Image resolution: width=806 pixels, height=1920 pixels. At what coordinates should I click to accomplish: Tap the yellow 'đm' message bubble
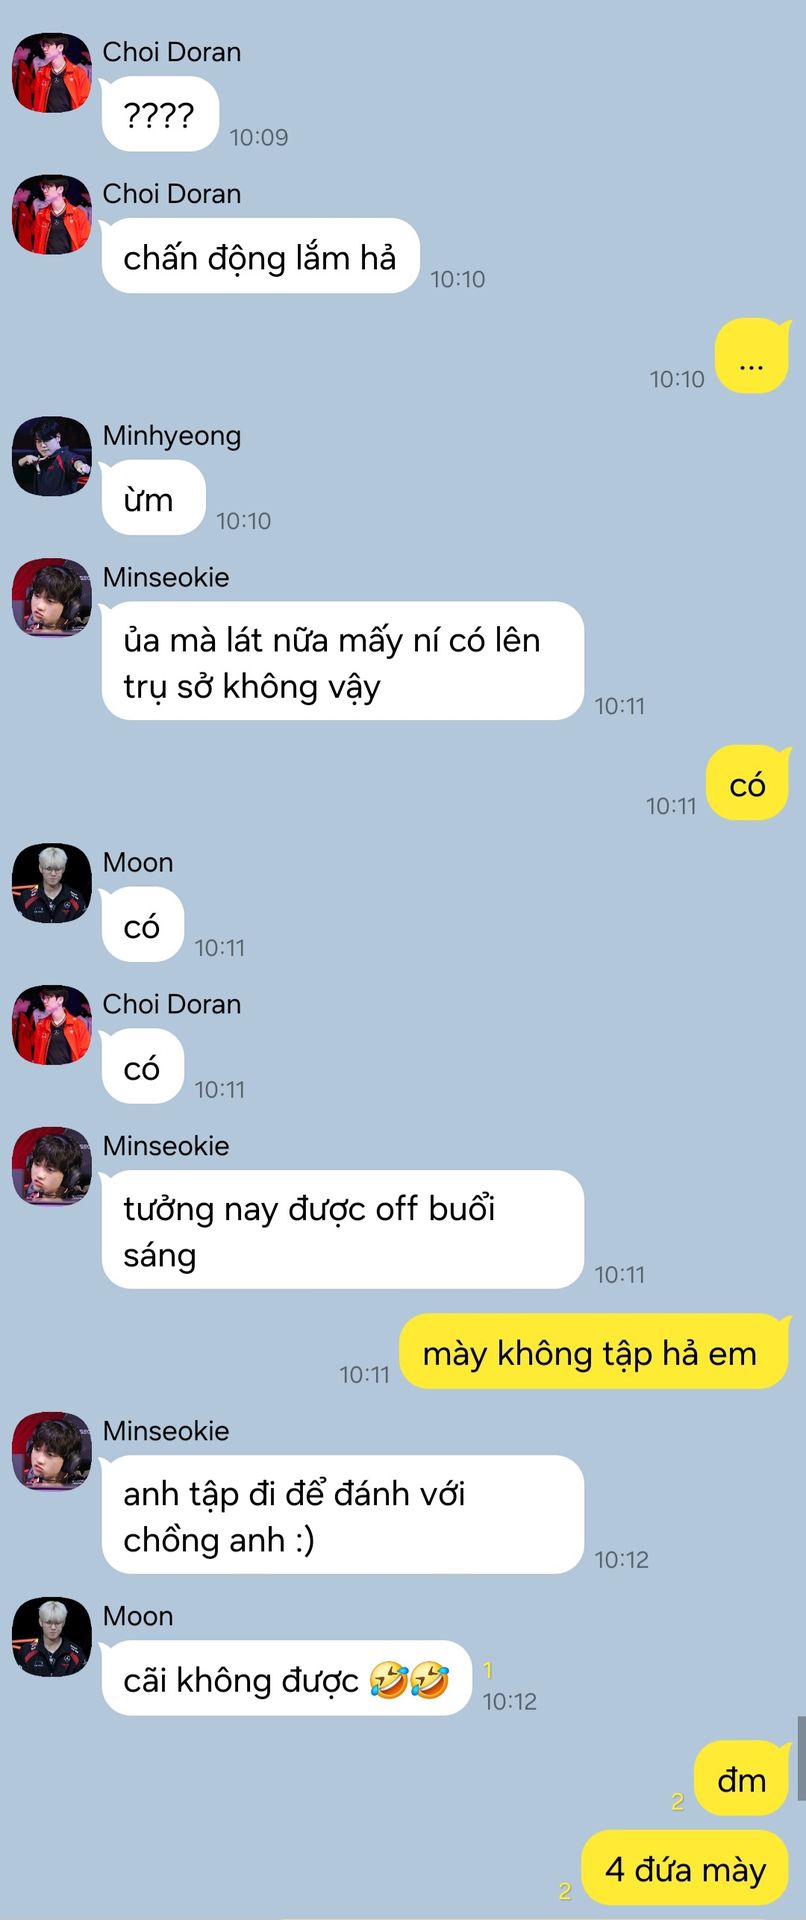(742, 1779)
